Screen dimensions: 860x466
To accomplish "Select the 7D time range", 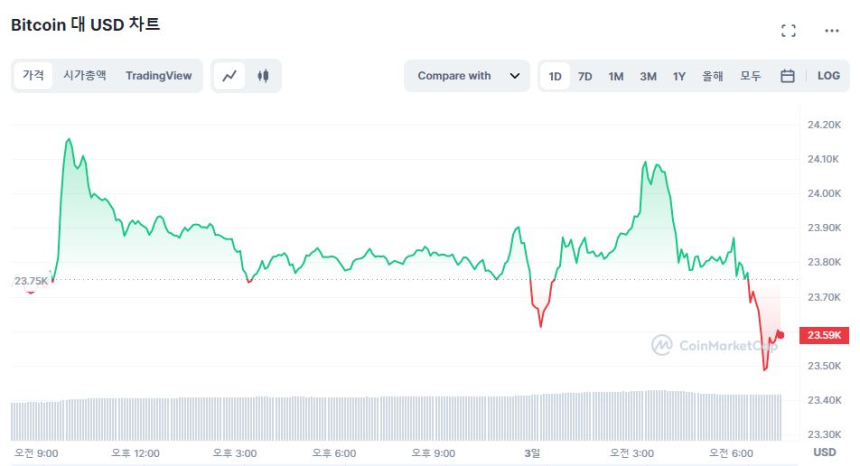I will click(585, 76).
